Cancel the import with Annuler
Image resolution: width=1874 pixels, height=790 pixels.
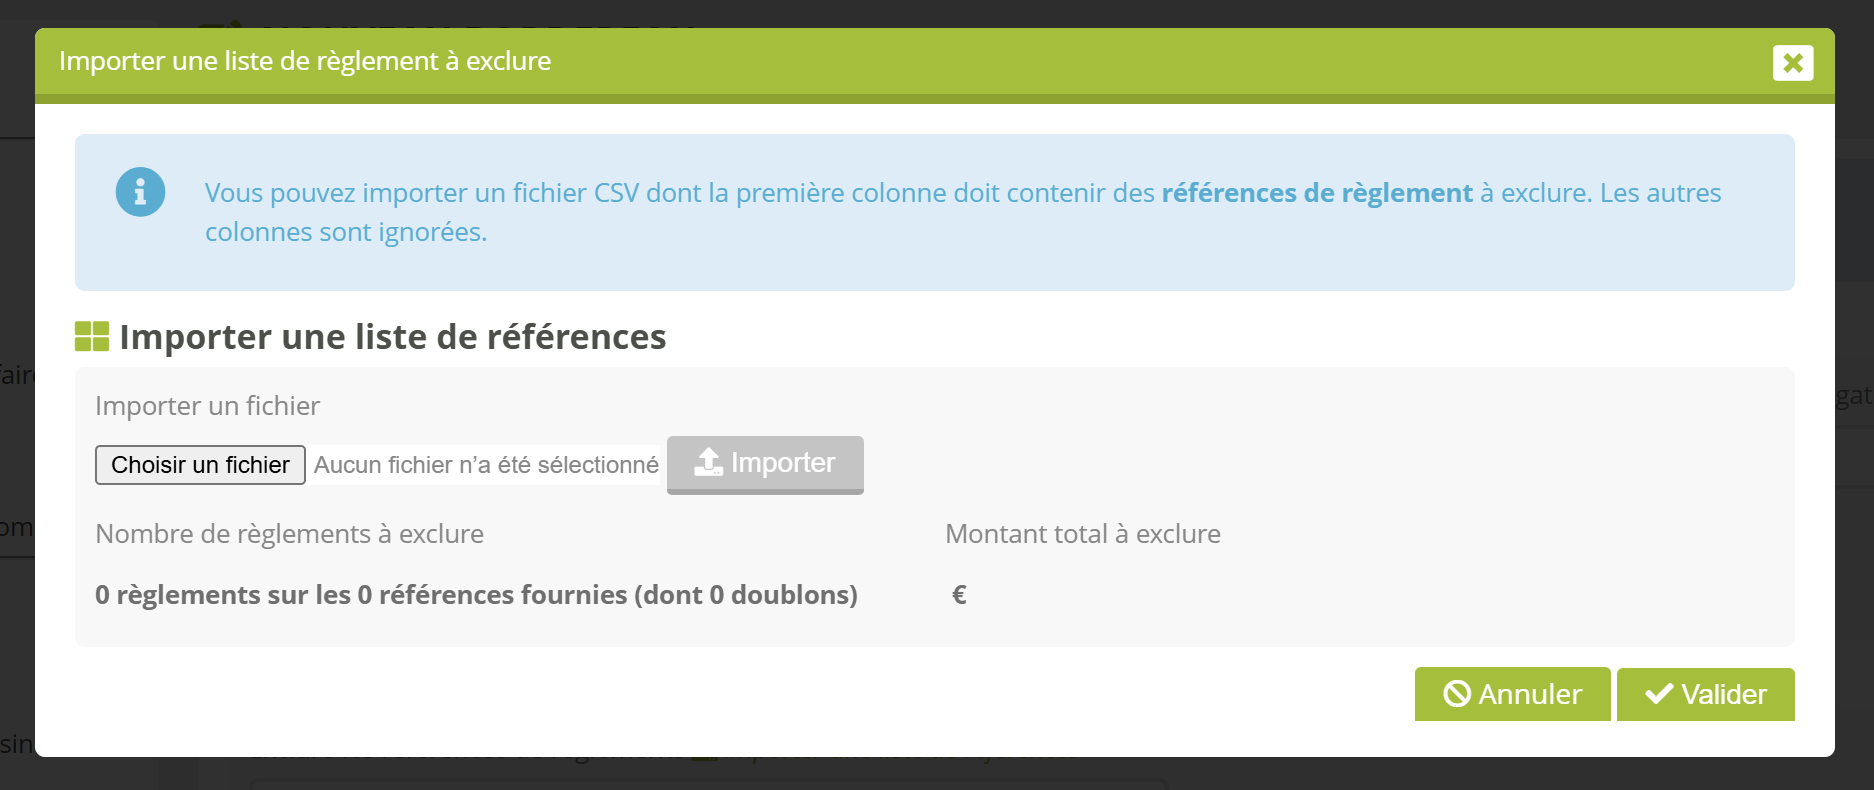tap(1512, 694)
